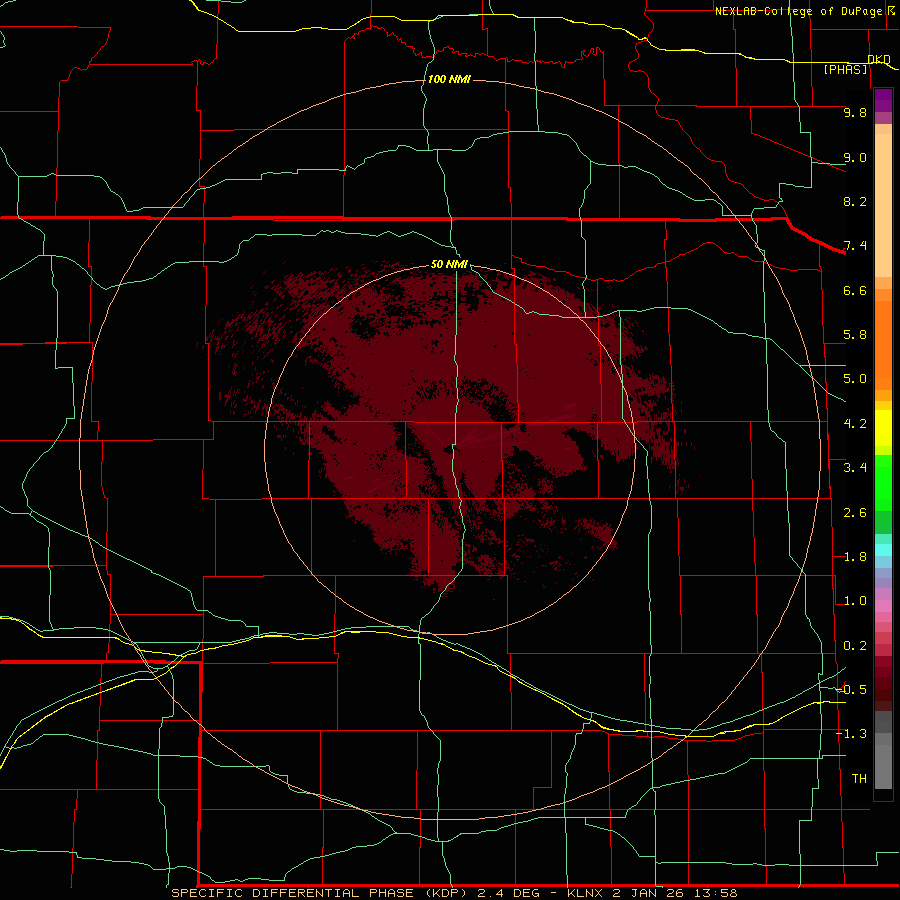Viewport: 900px width, 900px height.
Task: Click the 9.0 value on the color scale
Action: click(855, 157)
